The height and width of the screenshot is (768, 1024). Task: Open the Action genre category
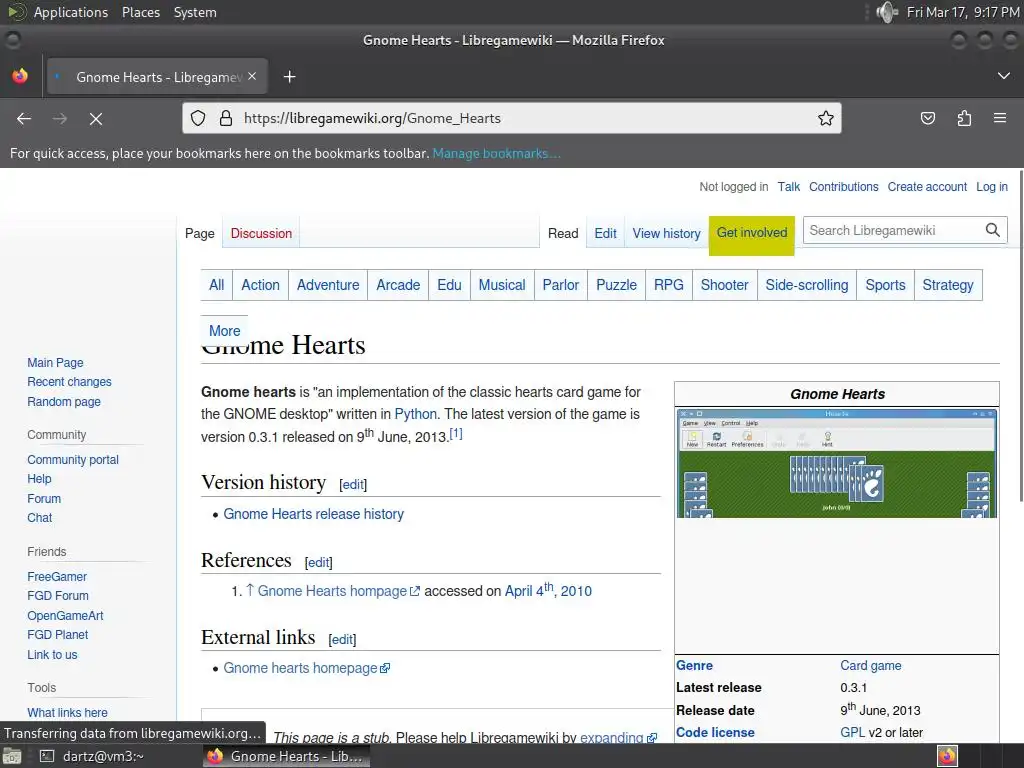click(x=261, y=285)
